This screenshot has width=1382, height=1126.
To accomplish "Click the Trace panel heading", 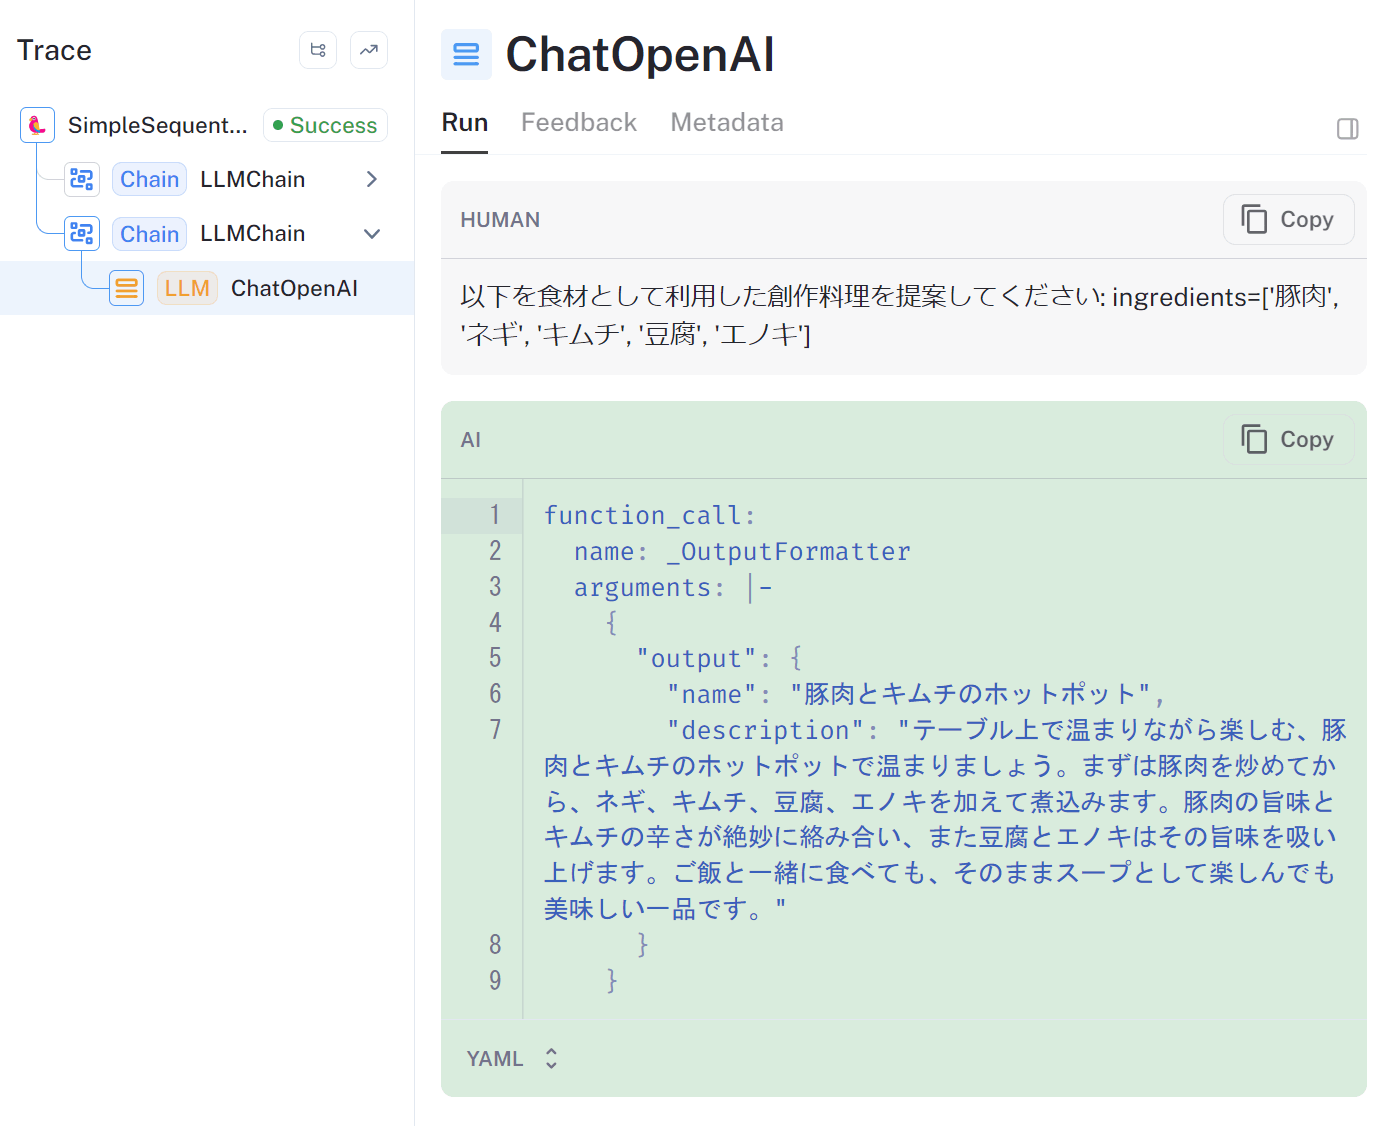I will click(54, 50).
